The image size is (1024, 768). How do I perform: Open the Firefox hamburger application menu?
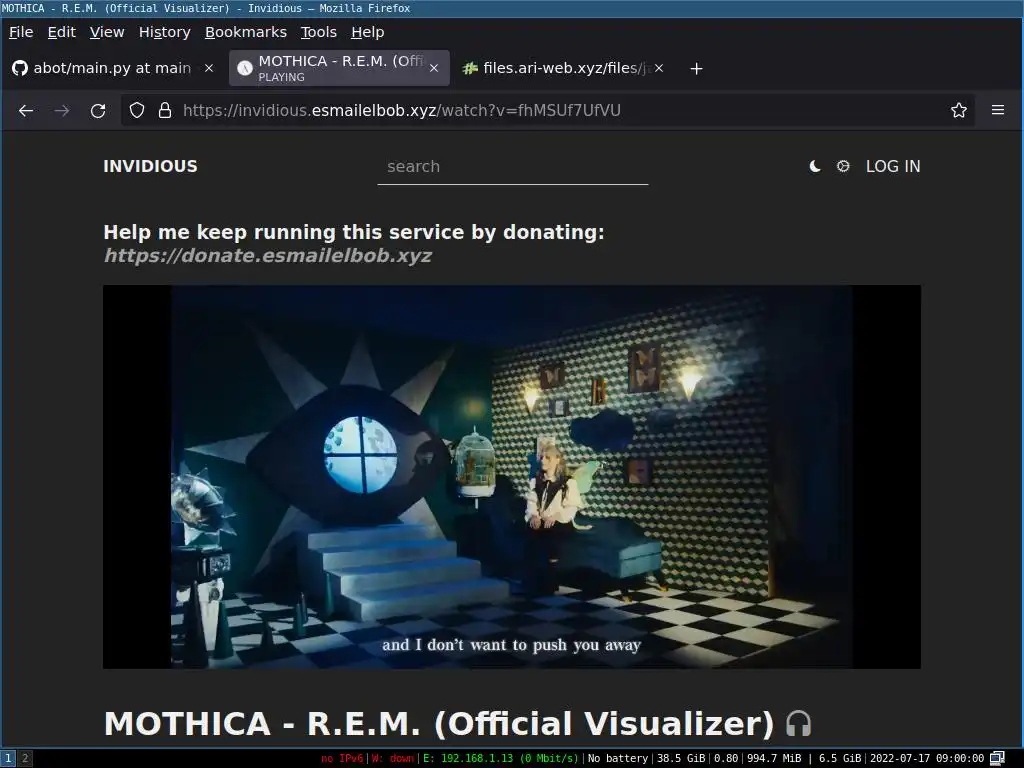pos(998,110)
